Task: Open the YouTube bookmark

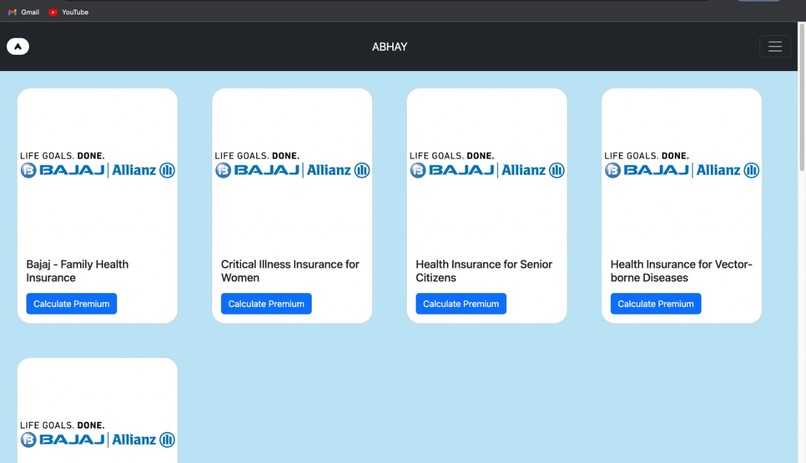Action: point(68,12)
